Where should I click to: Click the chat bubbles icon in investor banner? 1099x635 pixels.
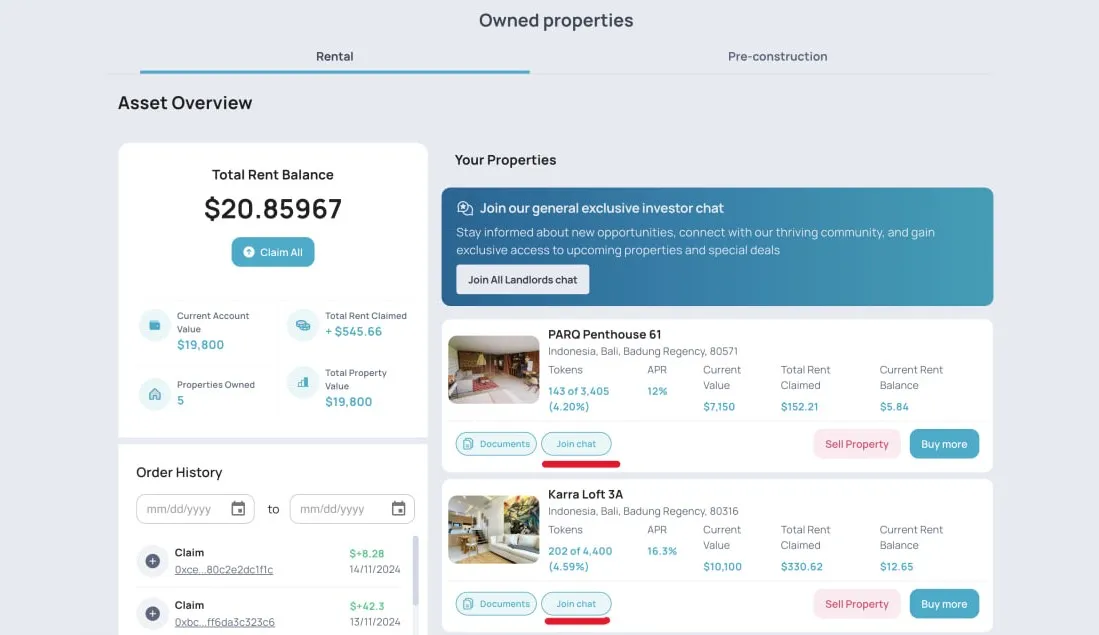click(x=465, y=208)
